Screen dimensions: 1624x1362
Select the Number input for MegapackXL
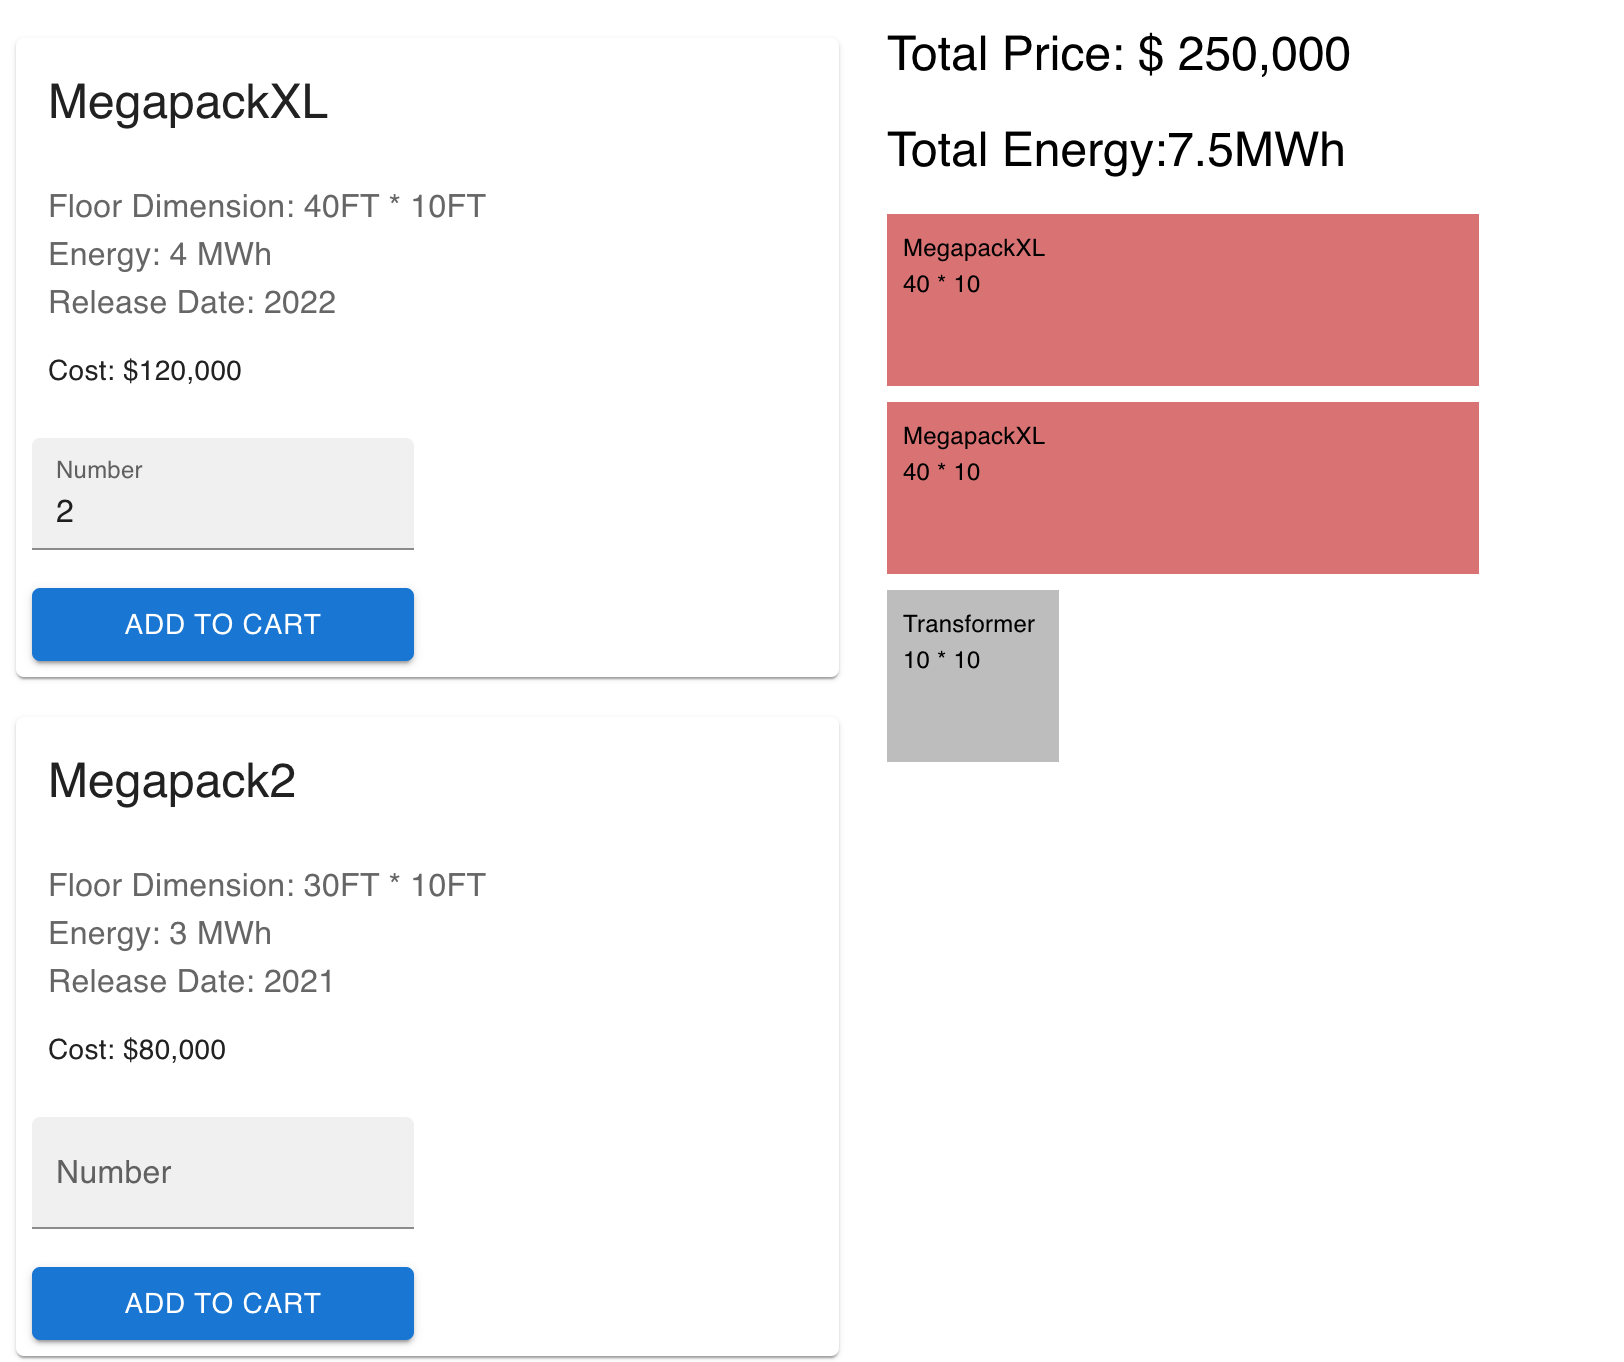click(222, 511)
